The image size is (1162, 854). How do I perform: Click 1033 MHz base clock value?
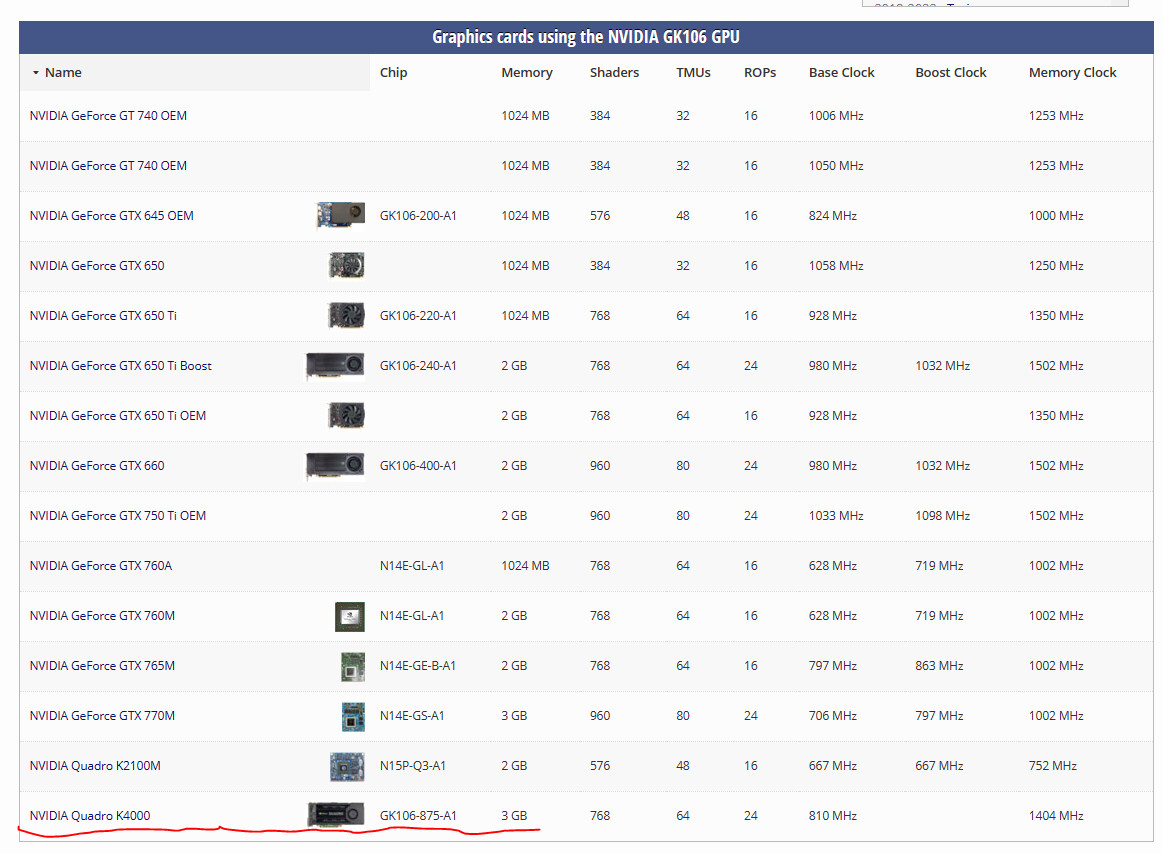pos(836,516)
